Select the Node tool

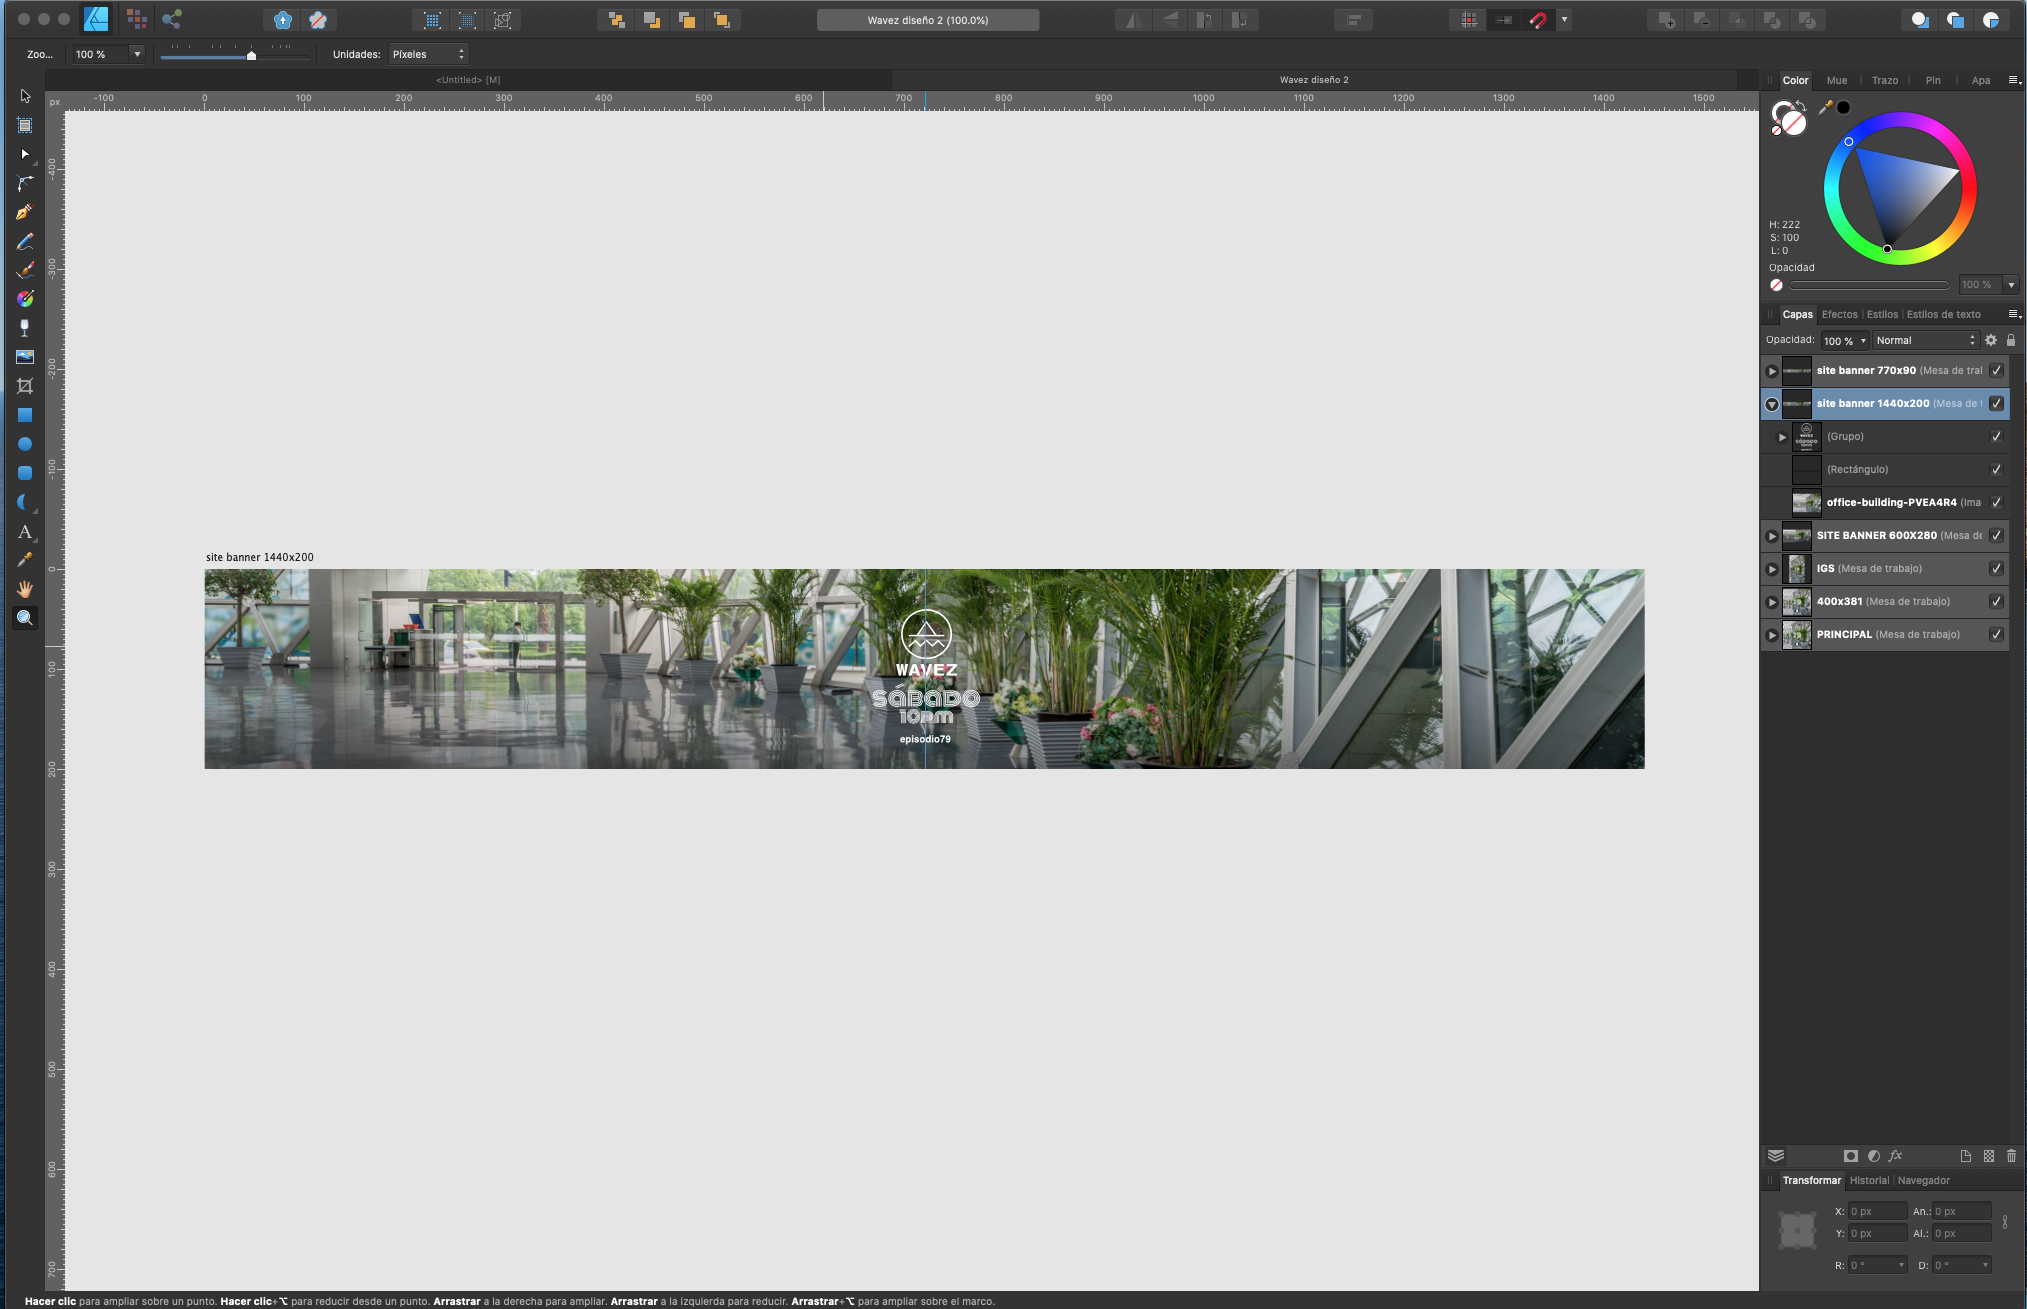(x=25, y=154)
